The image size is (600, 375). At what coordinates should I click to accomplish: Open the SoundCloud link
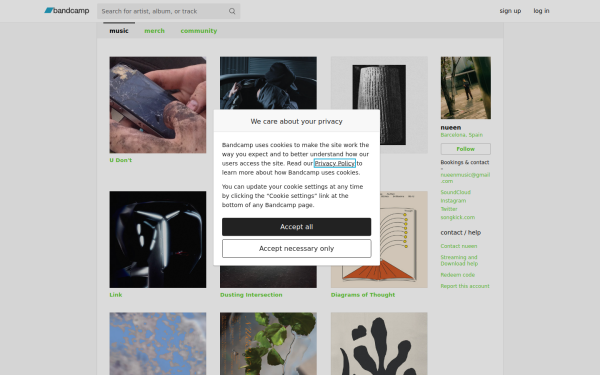pos(455,192)
